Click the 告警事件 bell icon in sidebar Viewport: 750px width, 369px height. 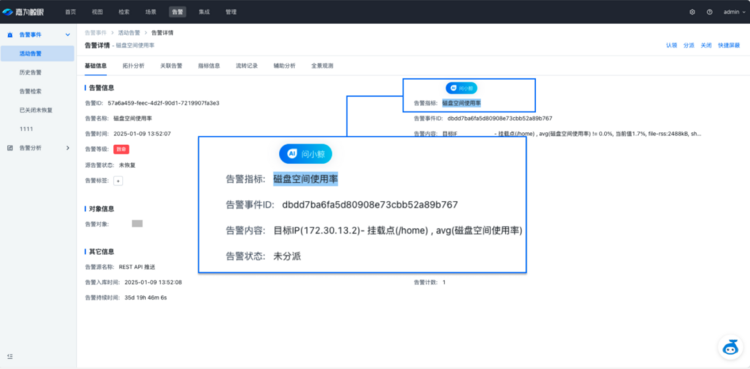tap(10, 35)
